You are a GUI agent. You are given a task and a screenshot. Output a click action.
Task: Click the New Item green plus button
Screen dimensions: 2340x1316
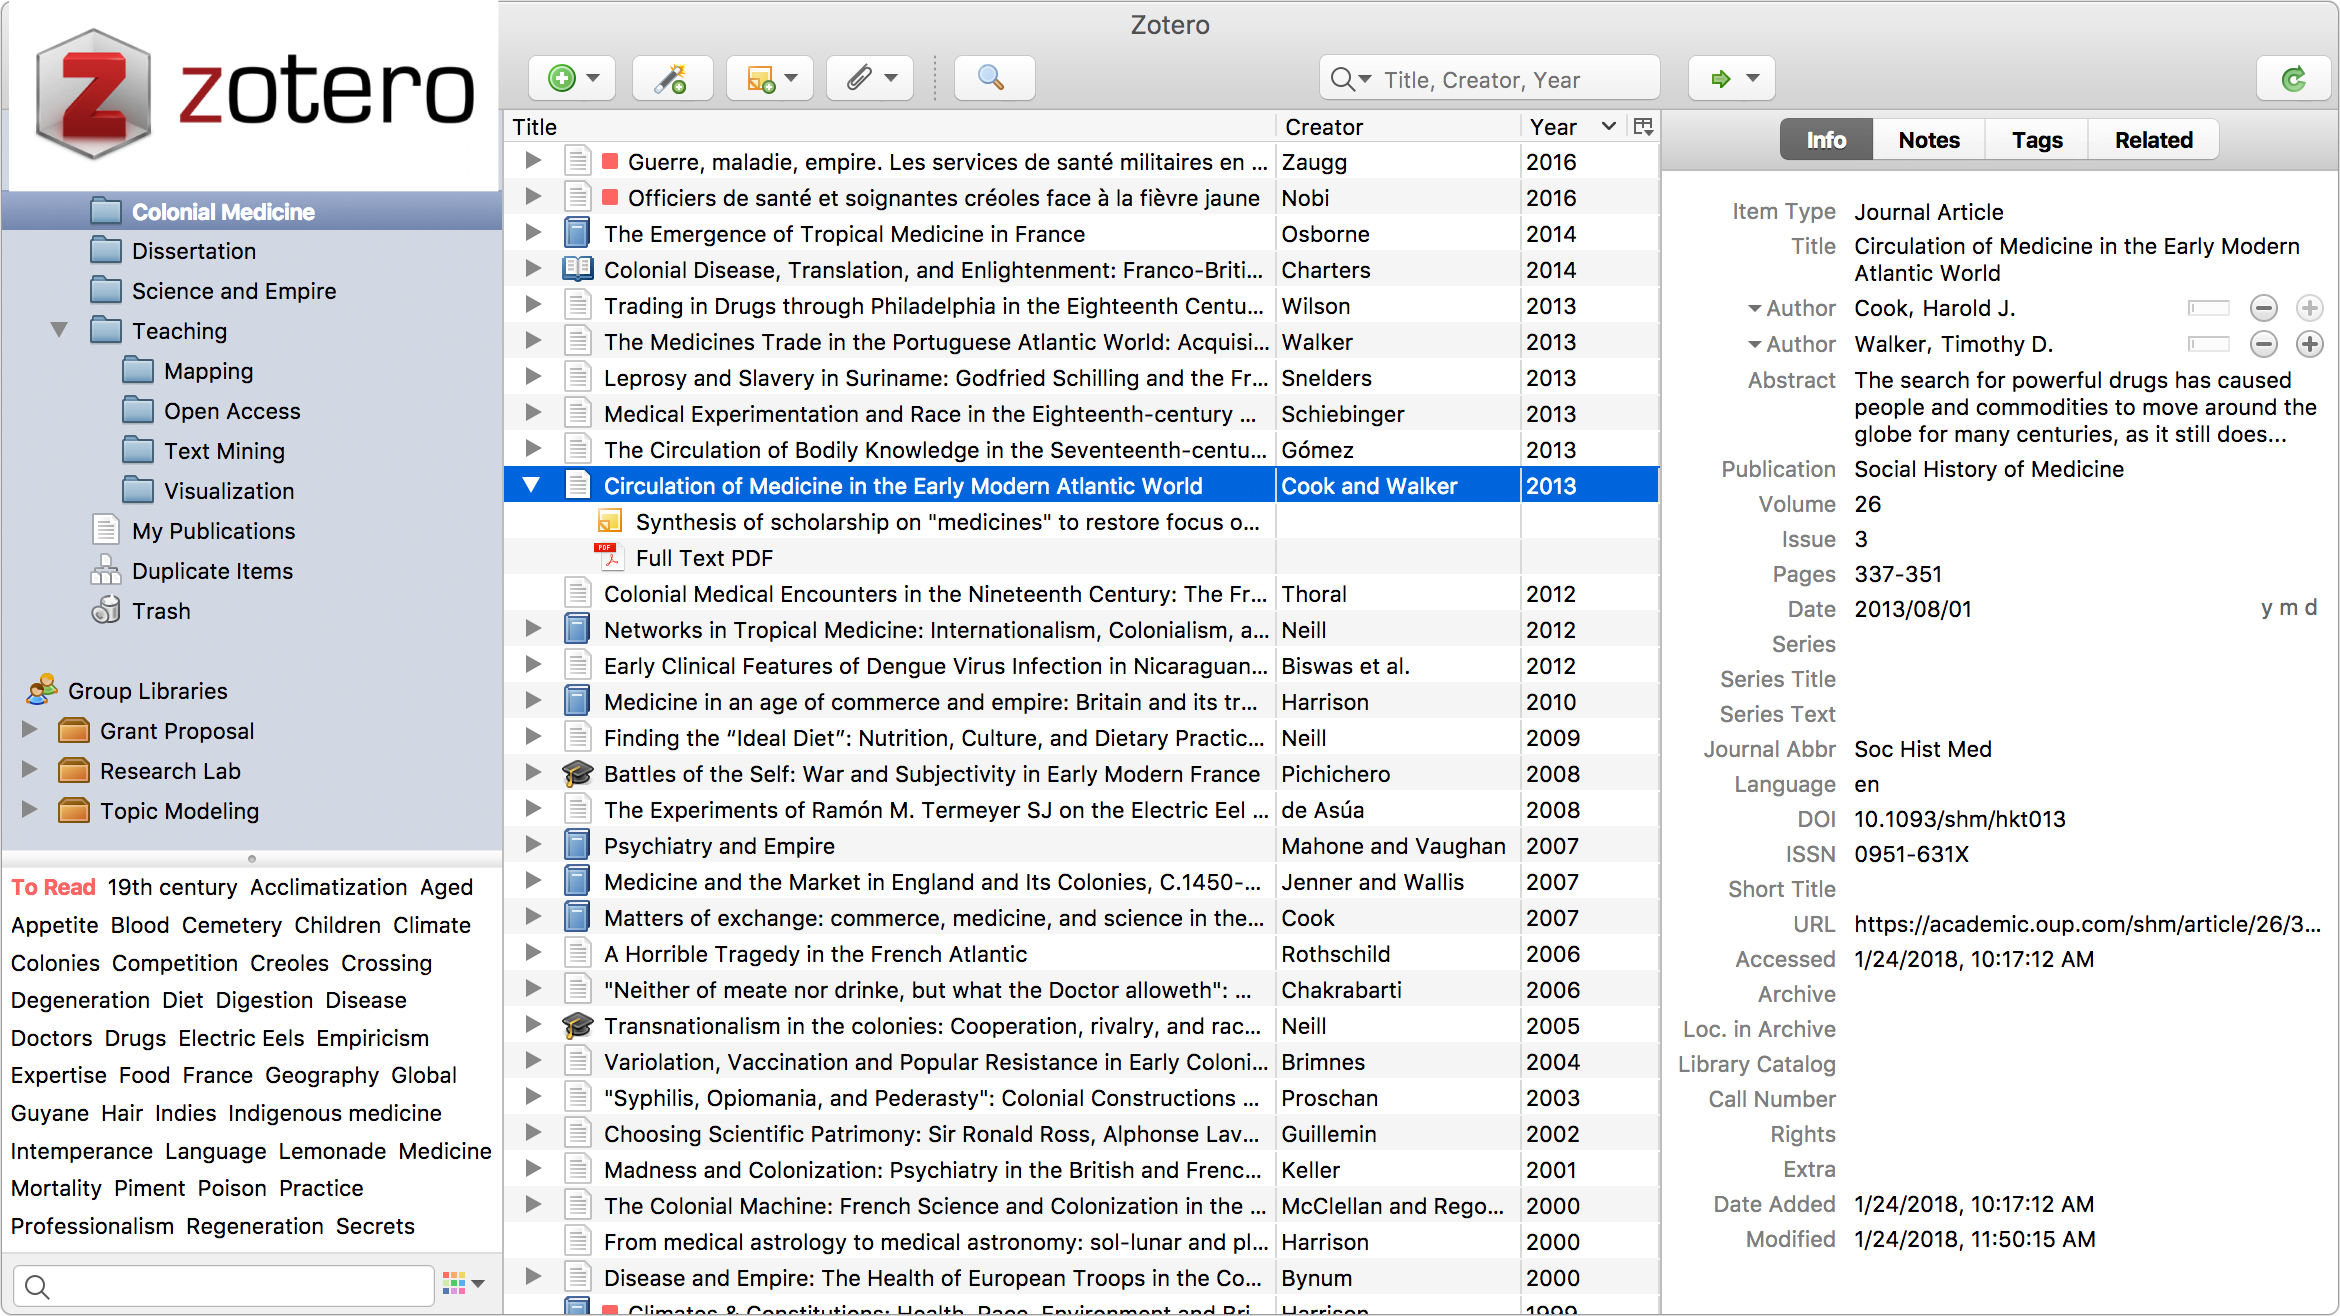[563, 78]
